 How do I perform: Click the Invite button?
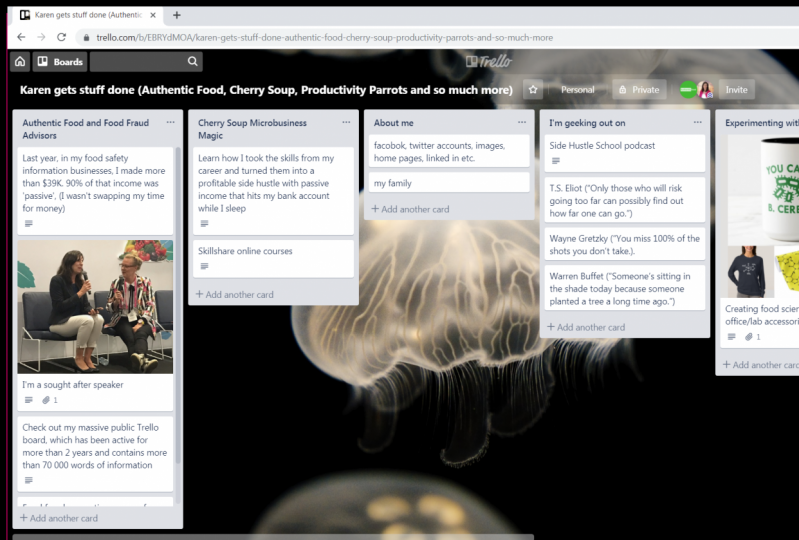click(736, 90)
